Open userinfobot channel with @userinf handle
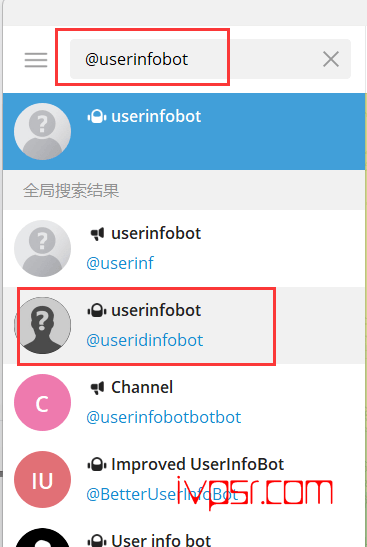Image resolution: width=367 pixels, height=547 pixels. [184, 248]
